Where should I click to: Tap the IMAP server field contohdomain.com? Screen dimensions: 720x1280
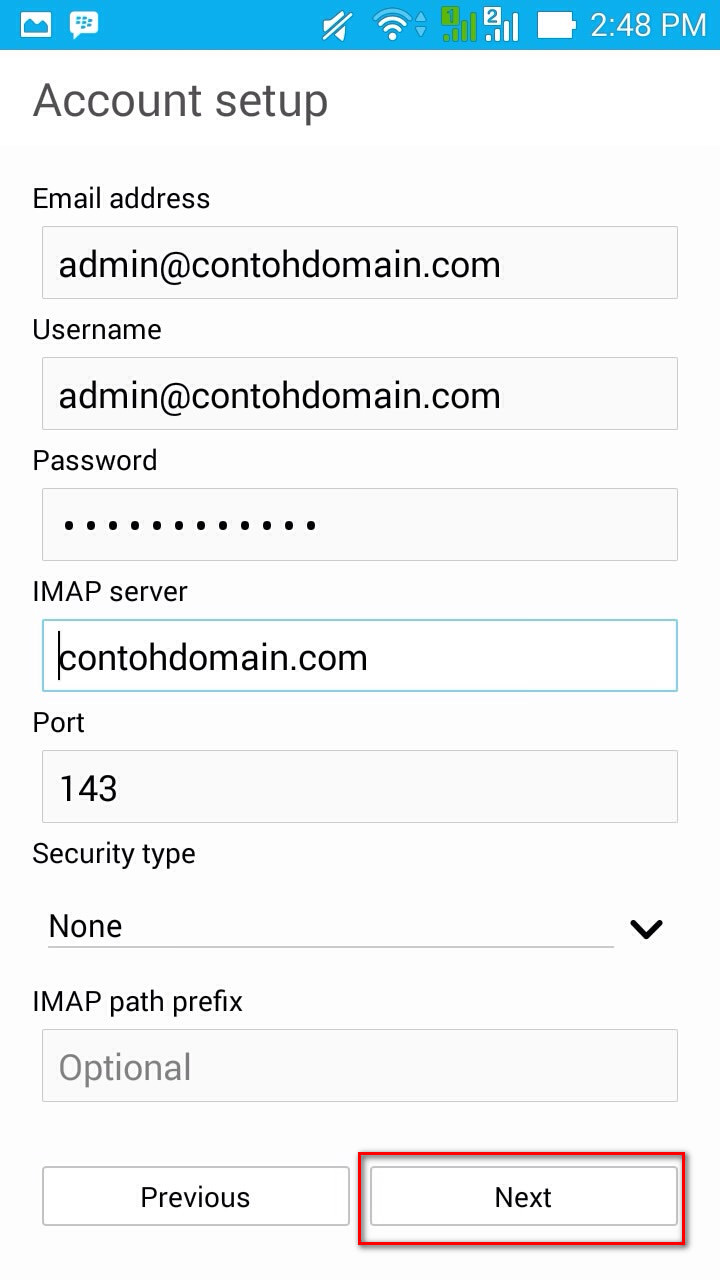[x=360, y=656]
